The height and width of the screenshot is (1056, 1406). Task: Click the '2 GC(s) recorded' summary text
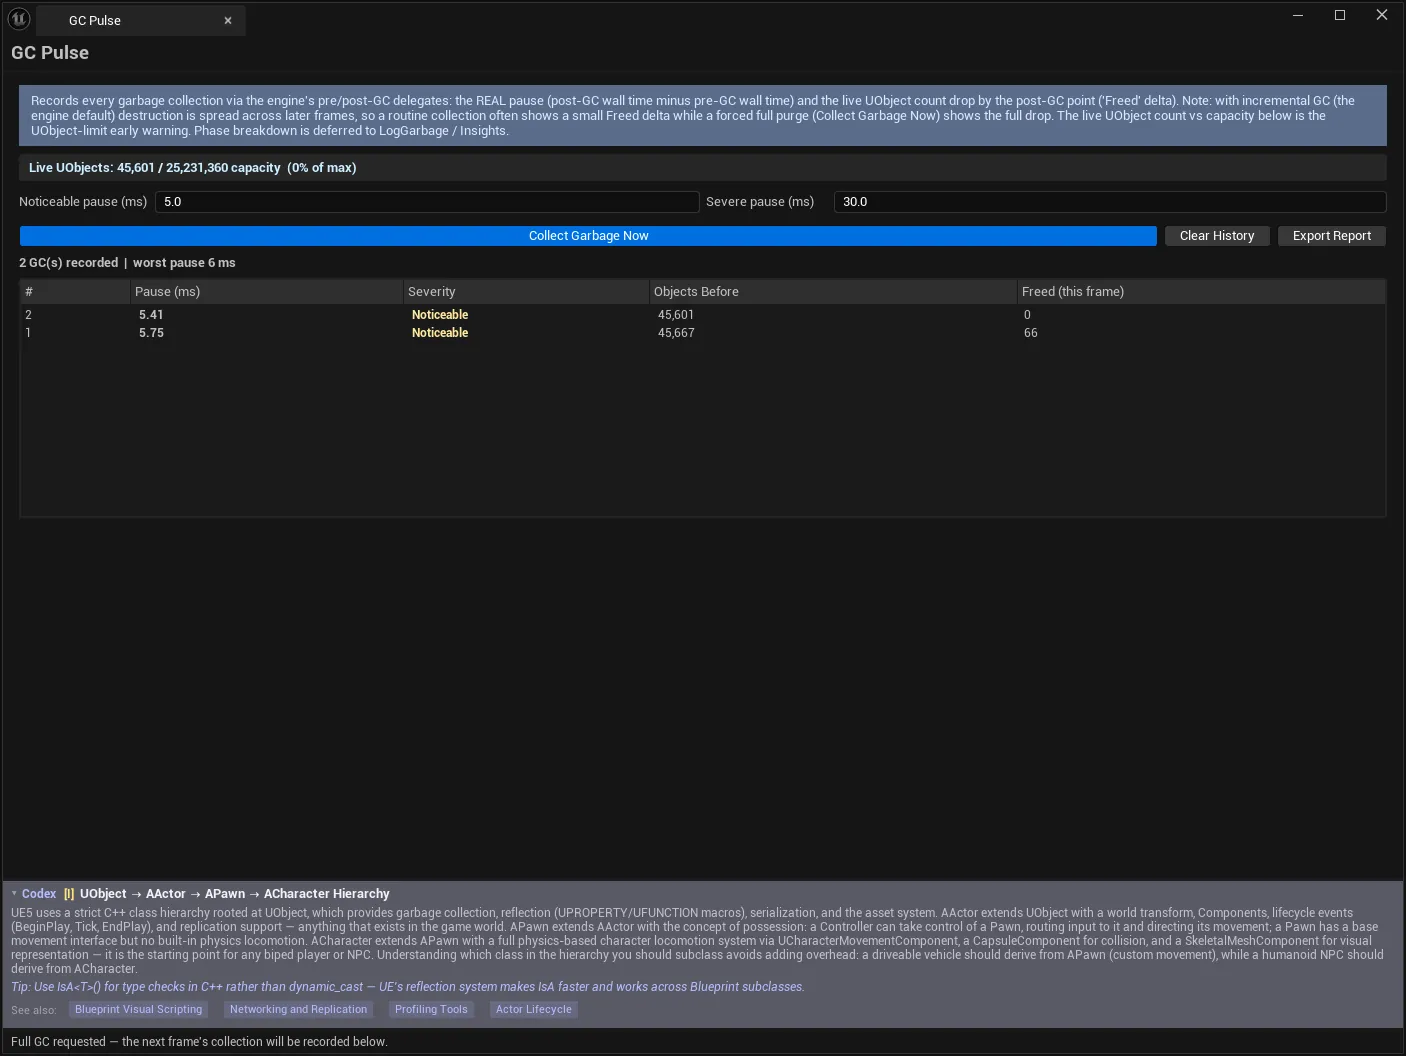pos(69,263)
